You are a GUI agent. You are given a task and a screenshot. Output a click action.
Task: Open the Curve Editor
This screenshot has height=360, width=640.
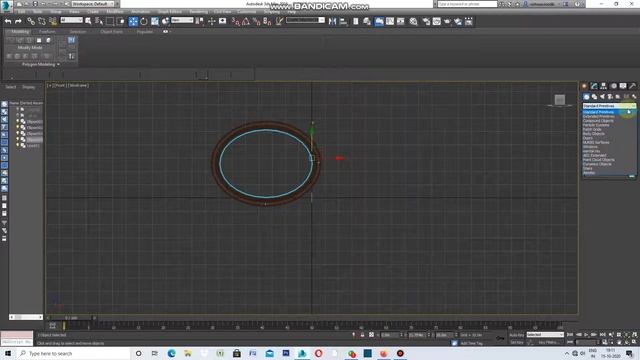tap(390, 21)
